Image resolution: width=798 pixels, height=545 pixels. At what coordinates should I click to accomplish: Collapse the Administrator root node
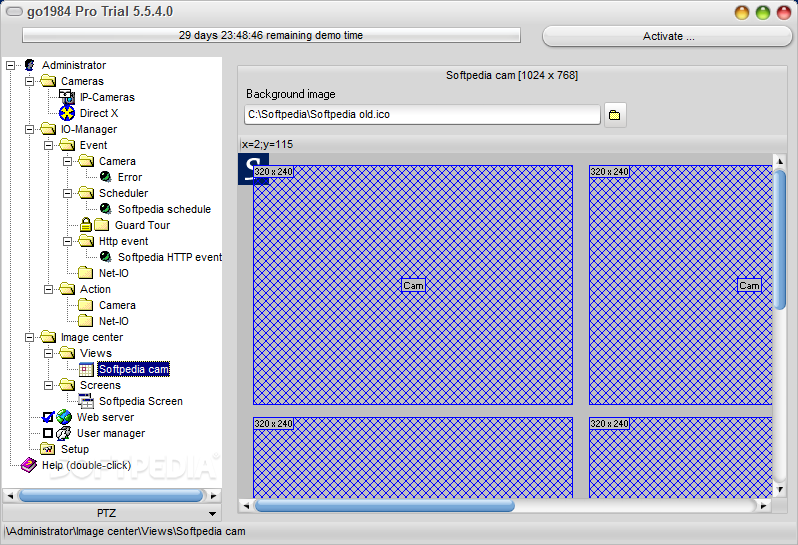click(10, 65)
